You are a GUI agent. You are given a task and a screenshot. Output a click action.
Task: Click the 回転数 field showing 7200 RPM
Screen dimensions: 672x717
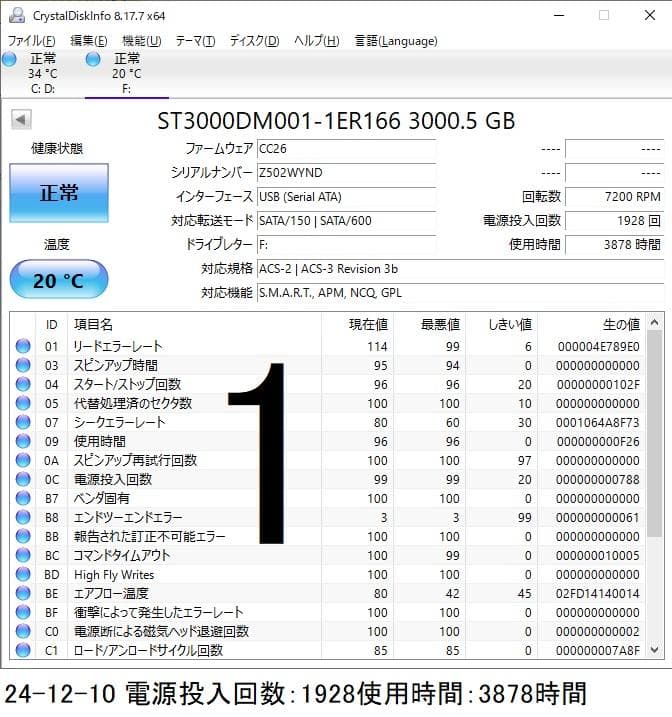tap(614, 197)
